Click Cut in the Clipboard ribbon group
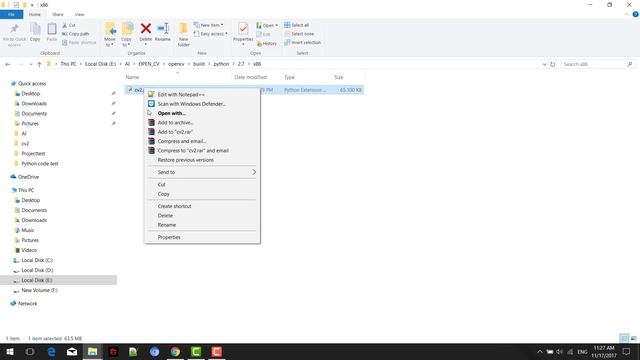The image size is (640, 360). point(69,25)
